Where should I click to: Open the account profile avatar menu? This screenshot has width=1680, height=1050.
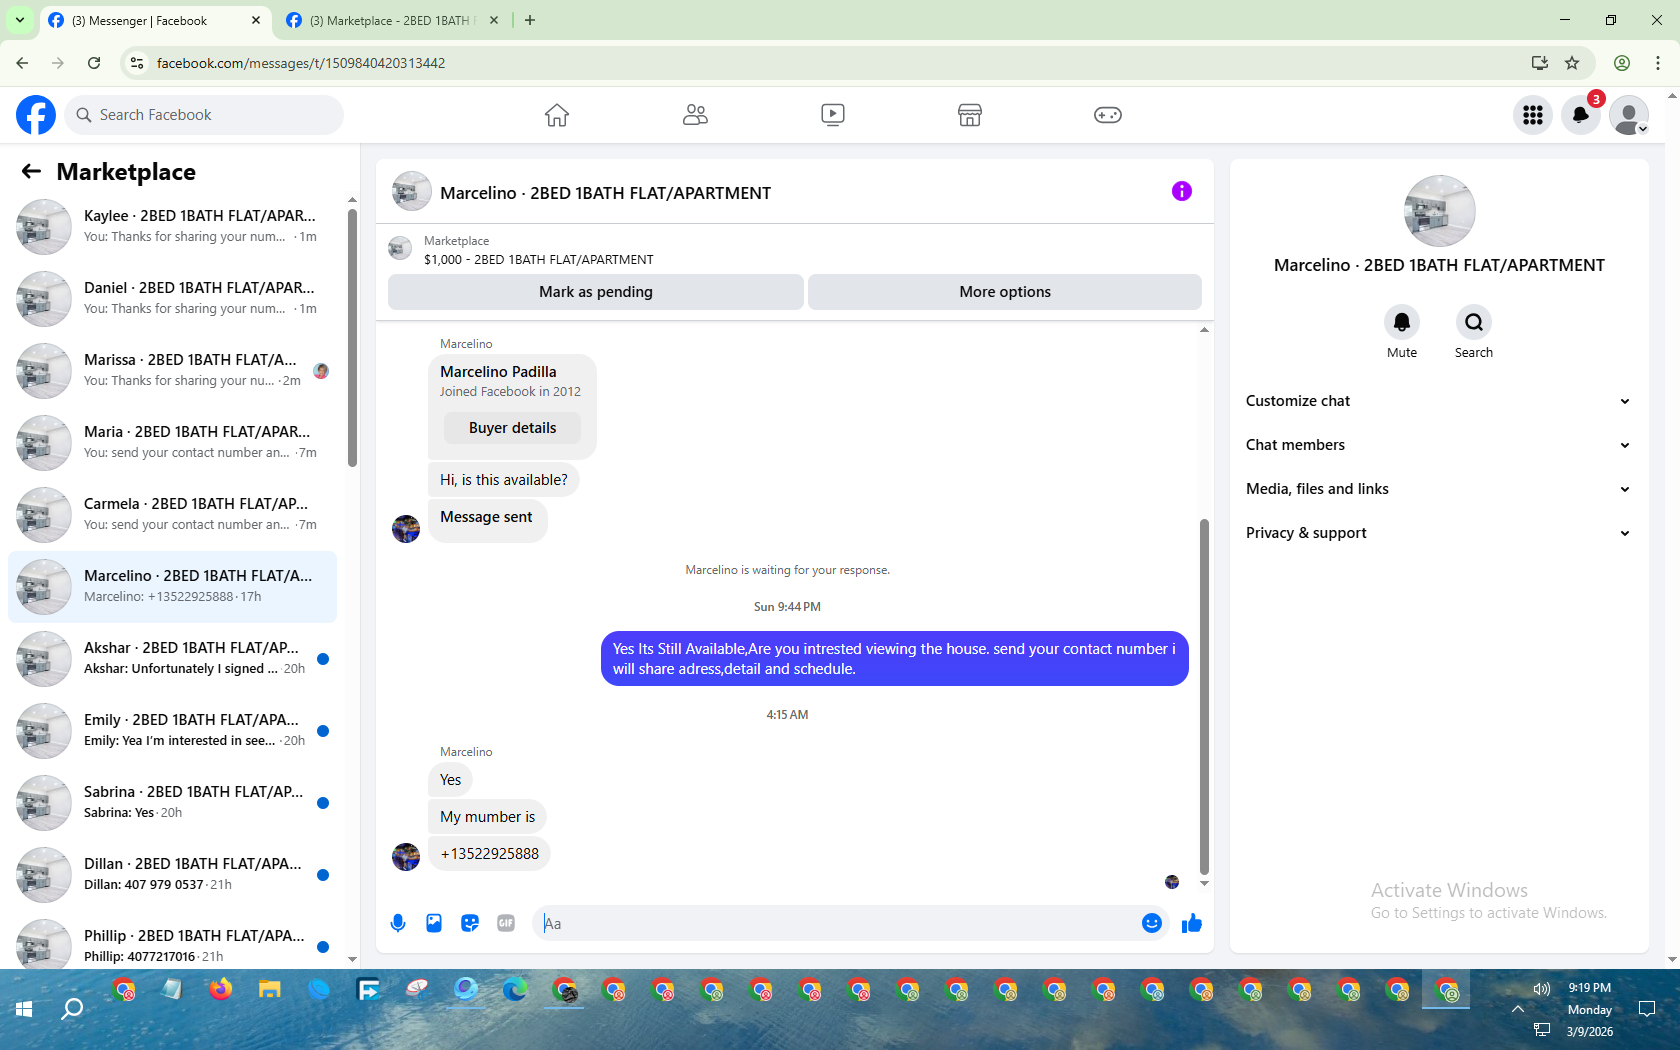1629,115
